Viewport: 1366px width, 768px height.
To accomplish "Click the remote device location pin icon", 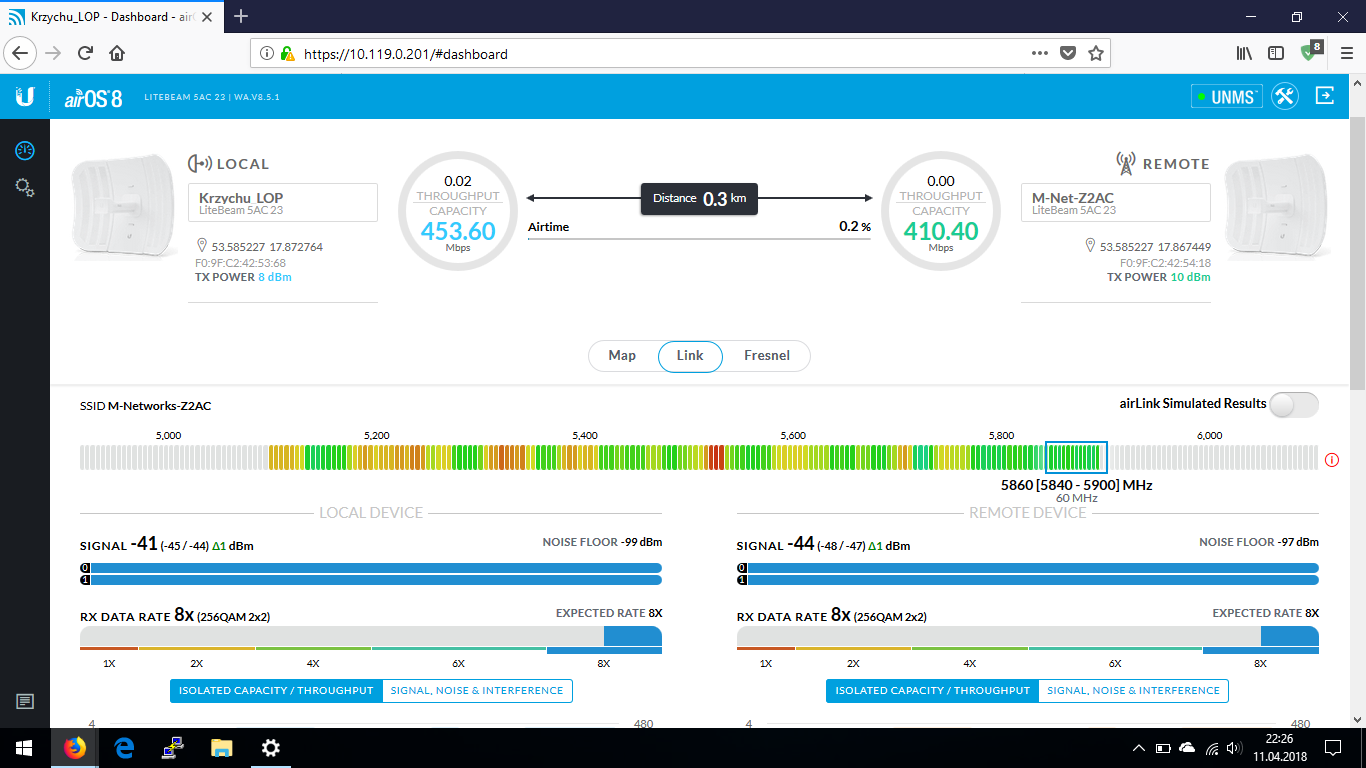I will [x=1090, y=246].
